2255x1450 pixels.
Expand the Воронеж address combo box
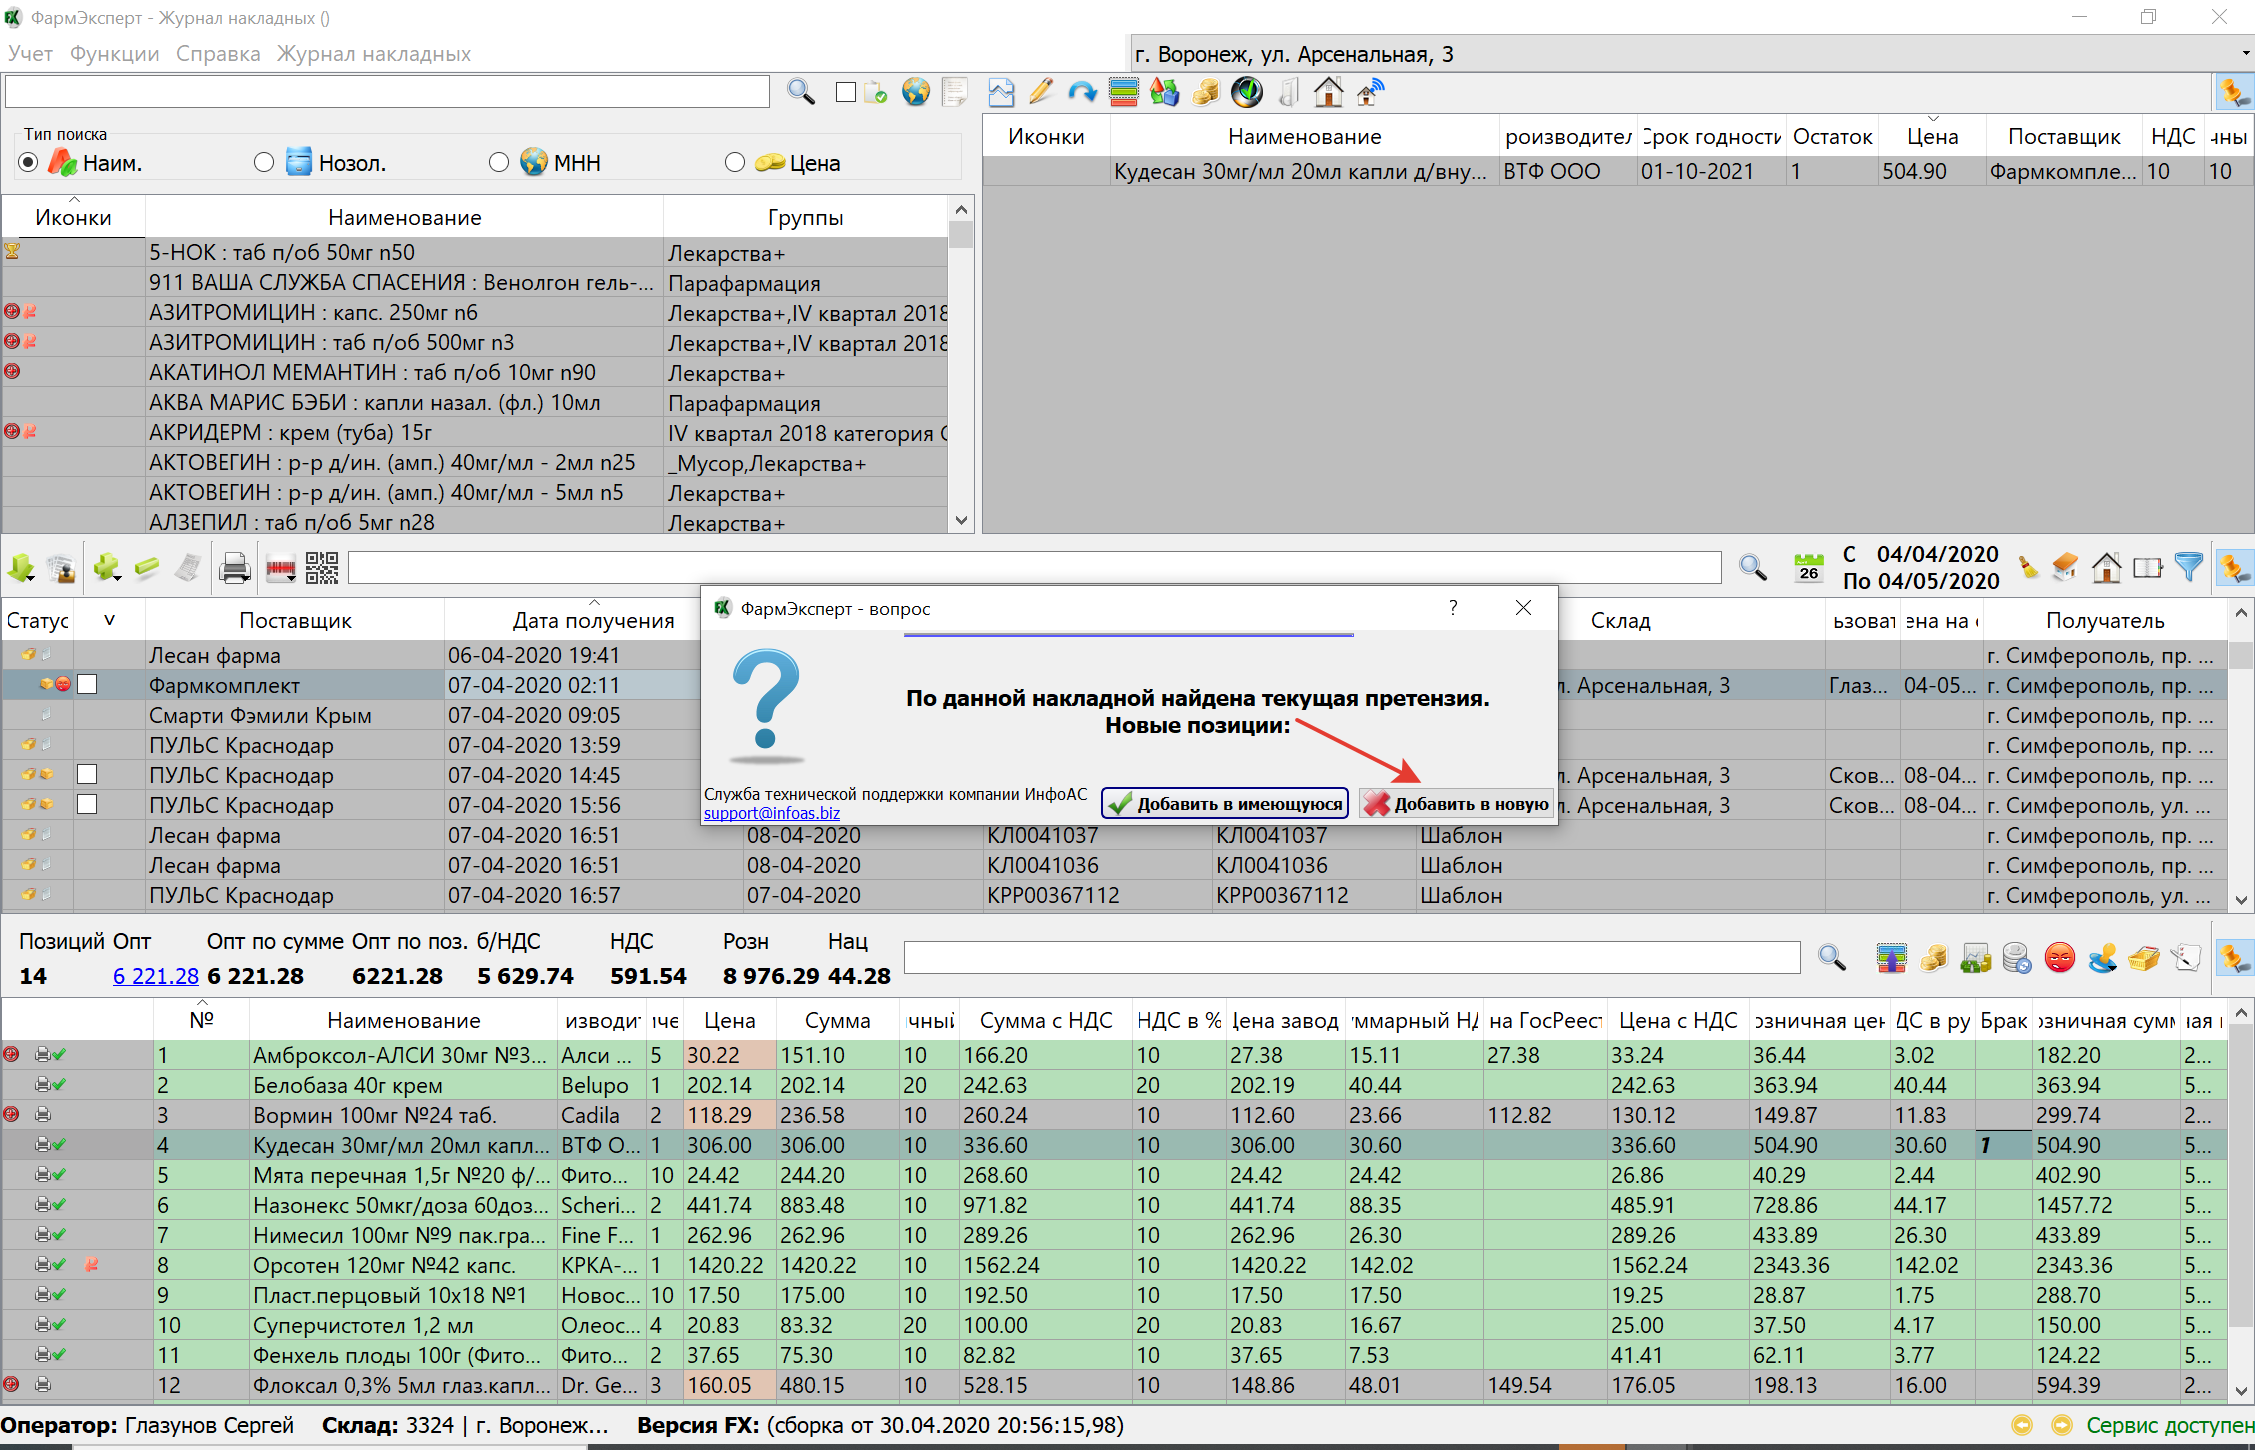click(x=2245, y=54)
